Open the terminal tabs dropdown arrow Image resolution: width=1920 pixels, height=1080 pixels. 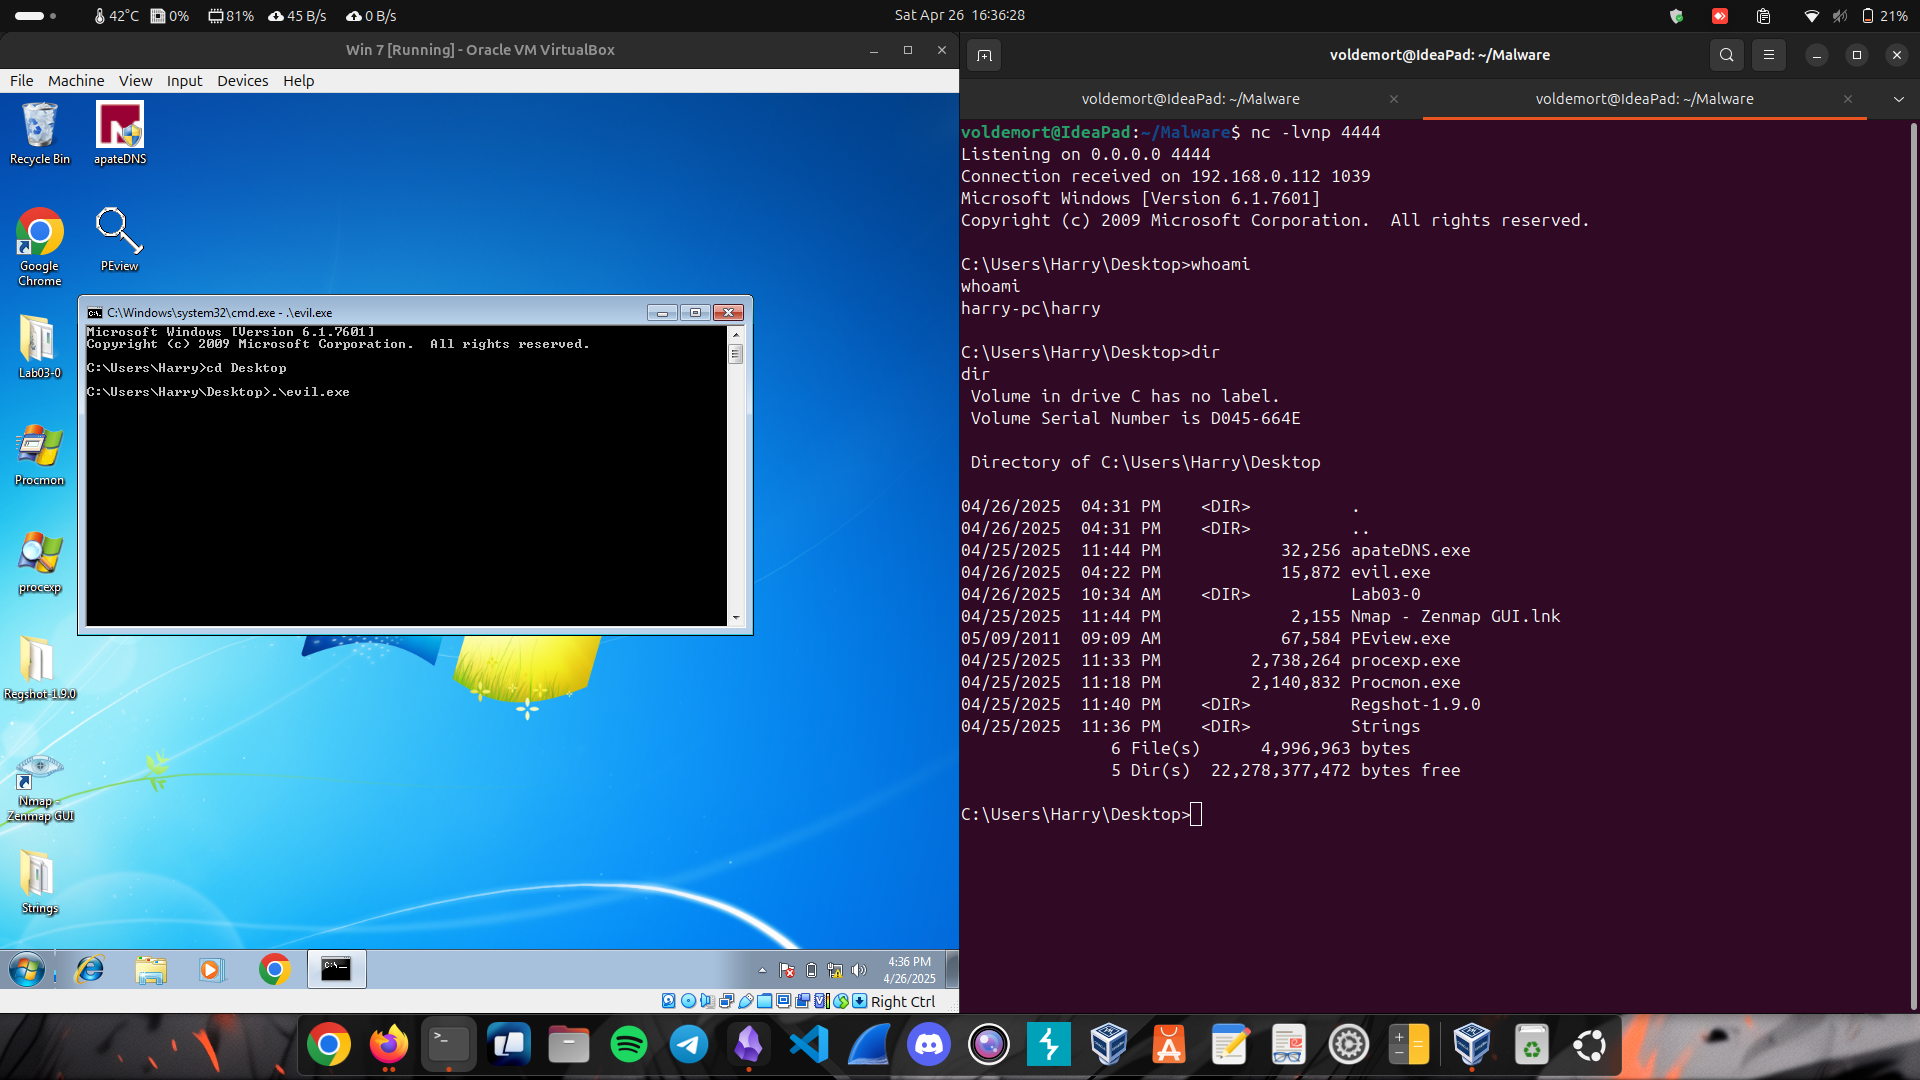point(1898,99)
